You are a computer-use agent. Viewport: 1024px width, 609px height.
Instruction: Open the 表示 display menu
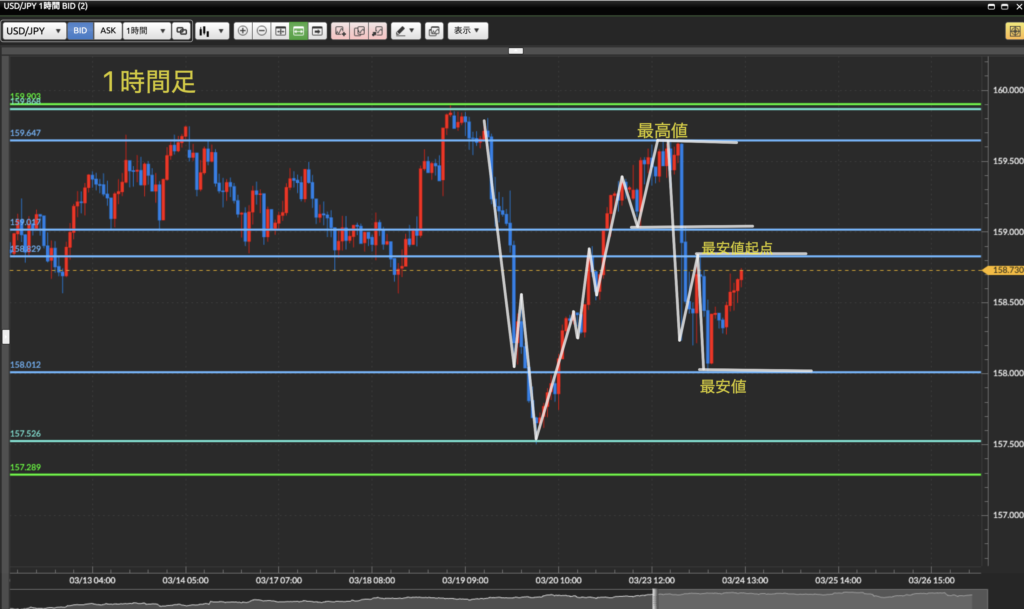[x=467, y=31]
